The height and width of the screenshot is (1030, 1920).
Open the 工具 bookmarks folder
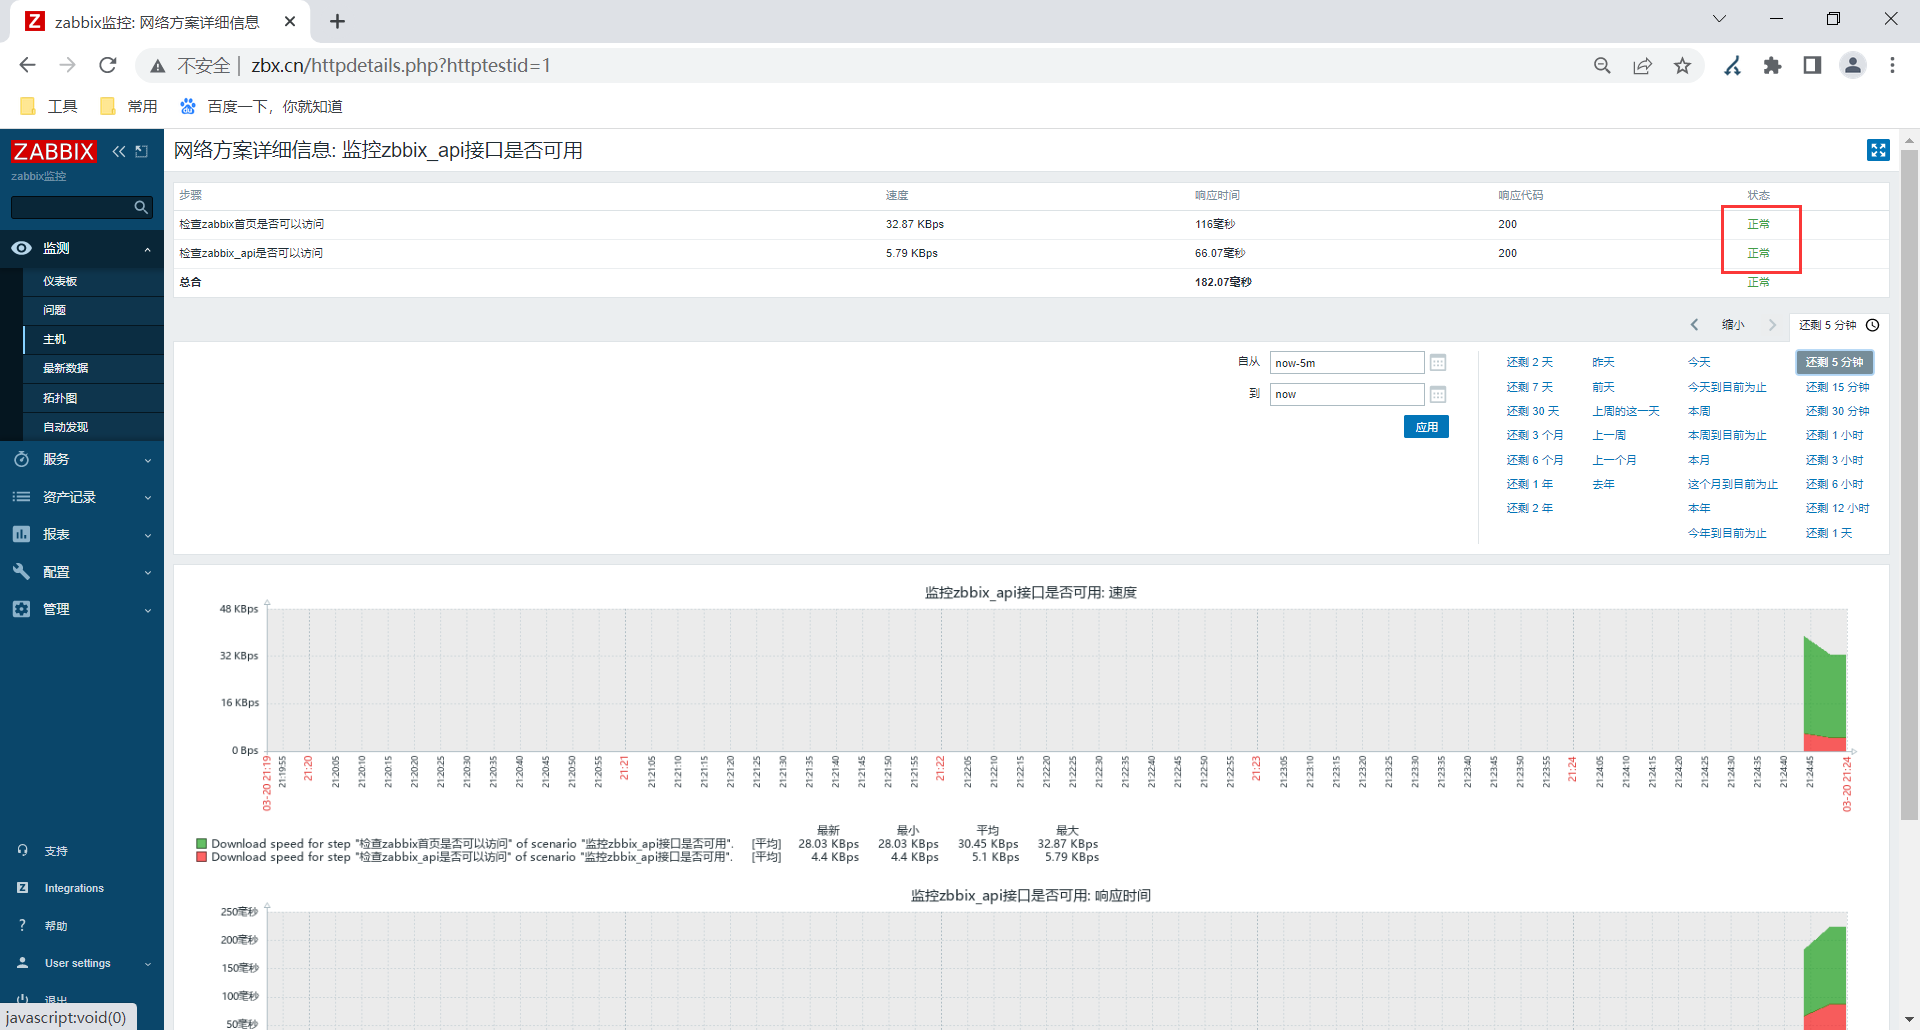click(48, 106)
